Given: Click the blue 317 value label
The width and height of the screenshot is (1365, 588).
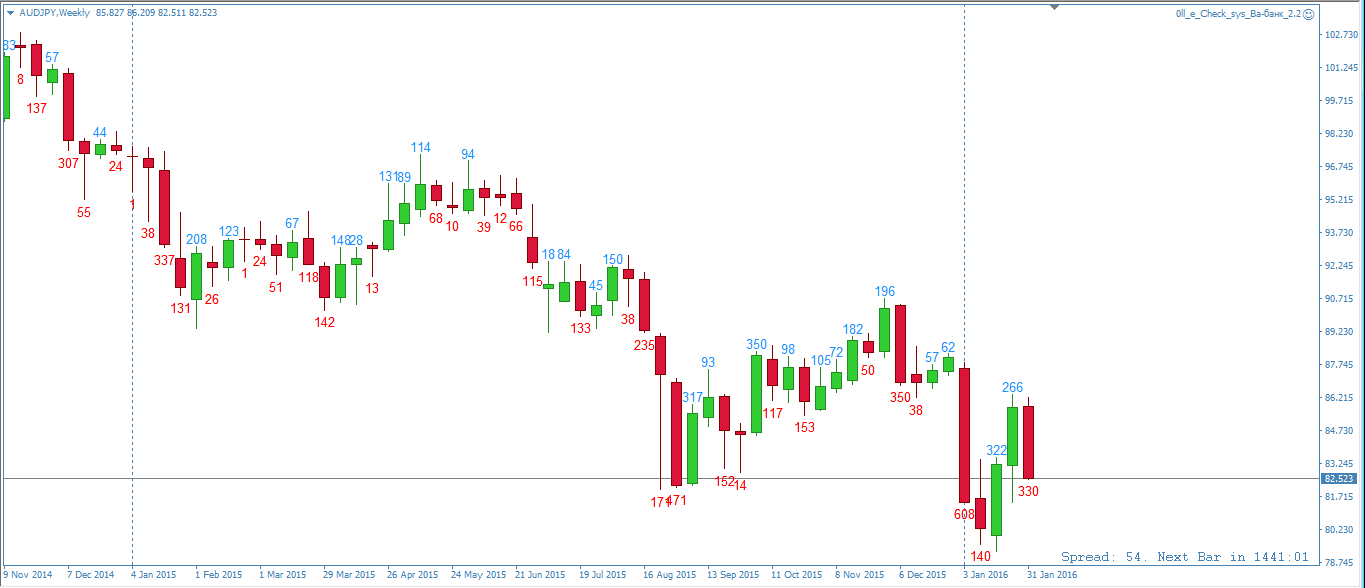Looking at the screenshot, I should tap(692, 398).
